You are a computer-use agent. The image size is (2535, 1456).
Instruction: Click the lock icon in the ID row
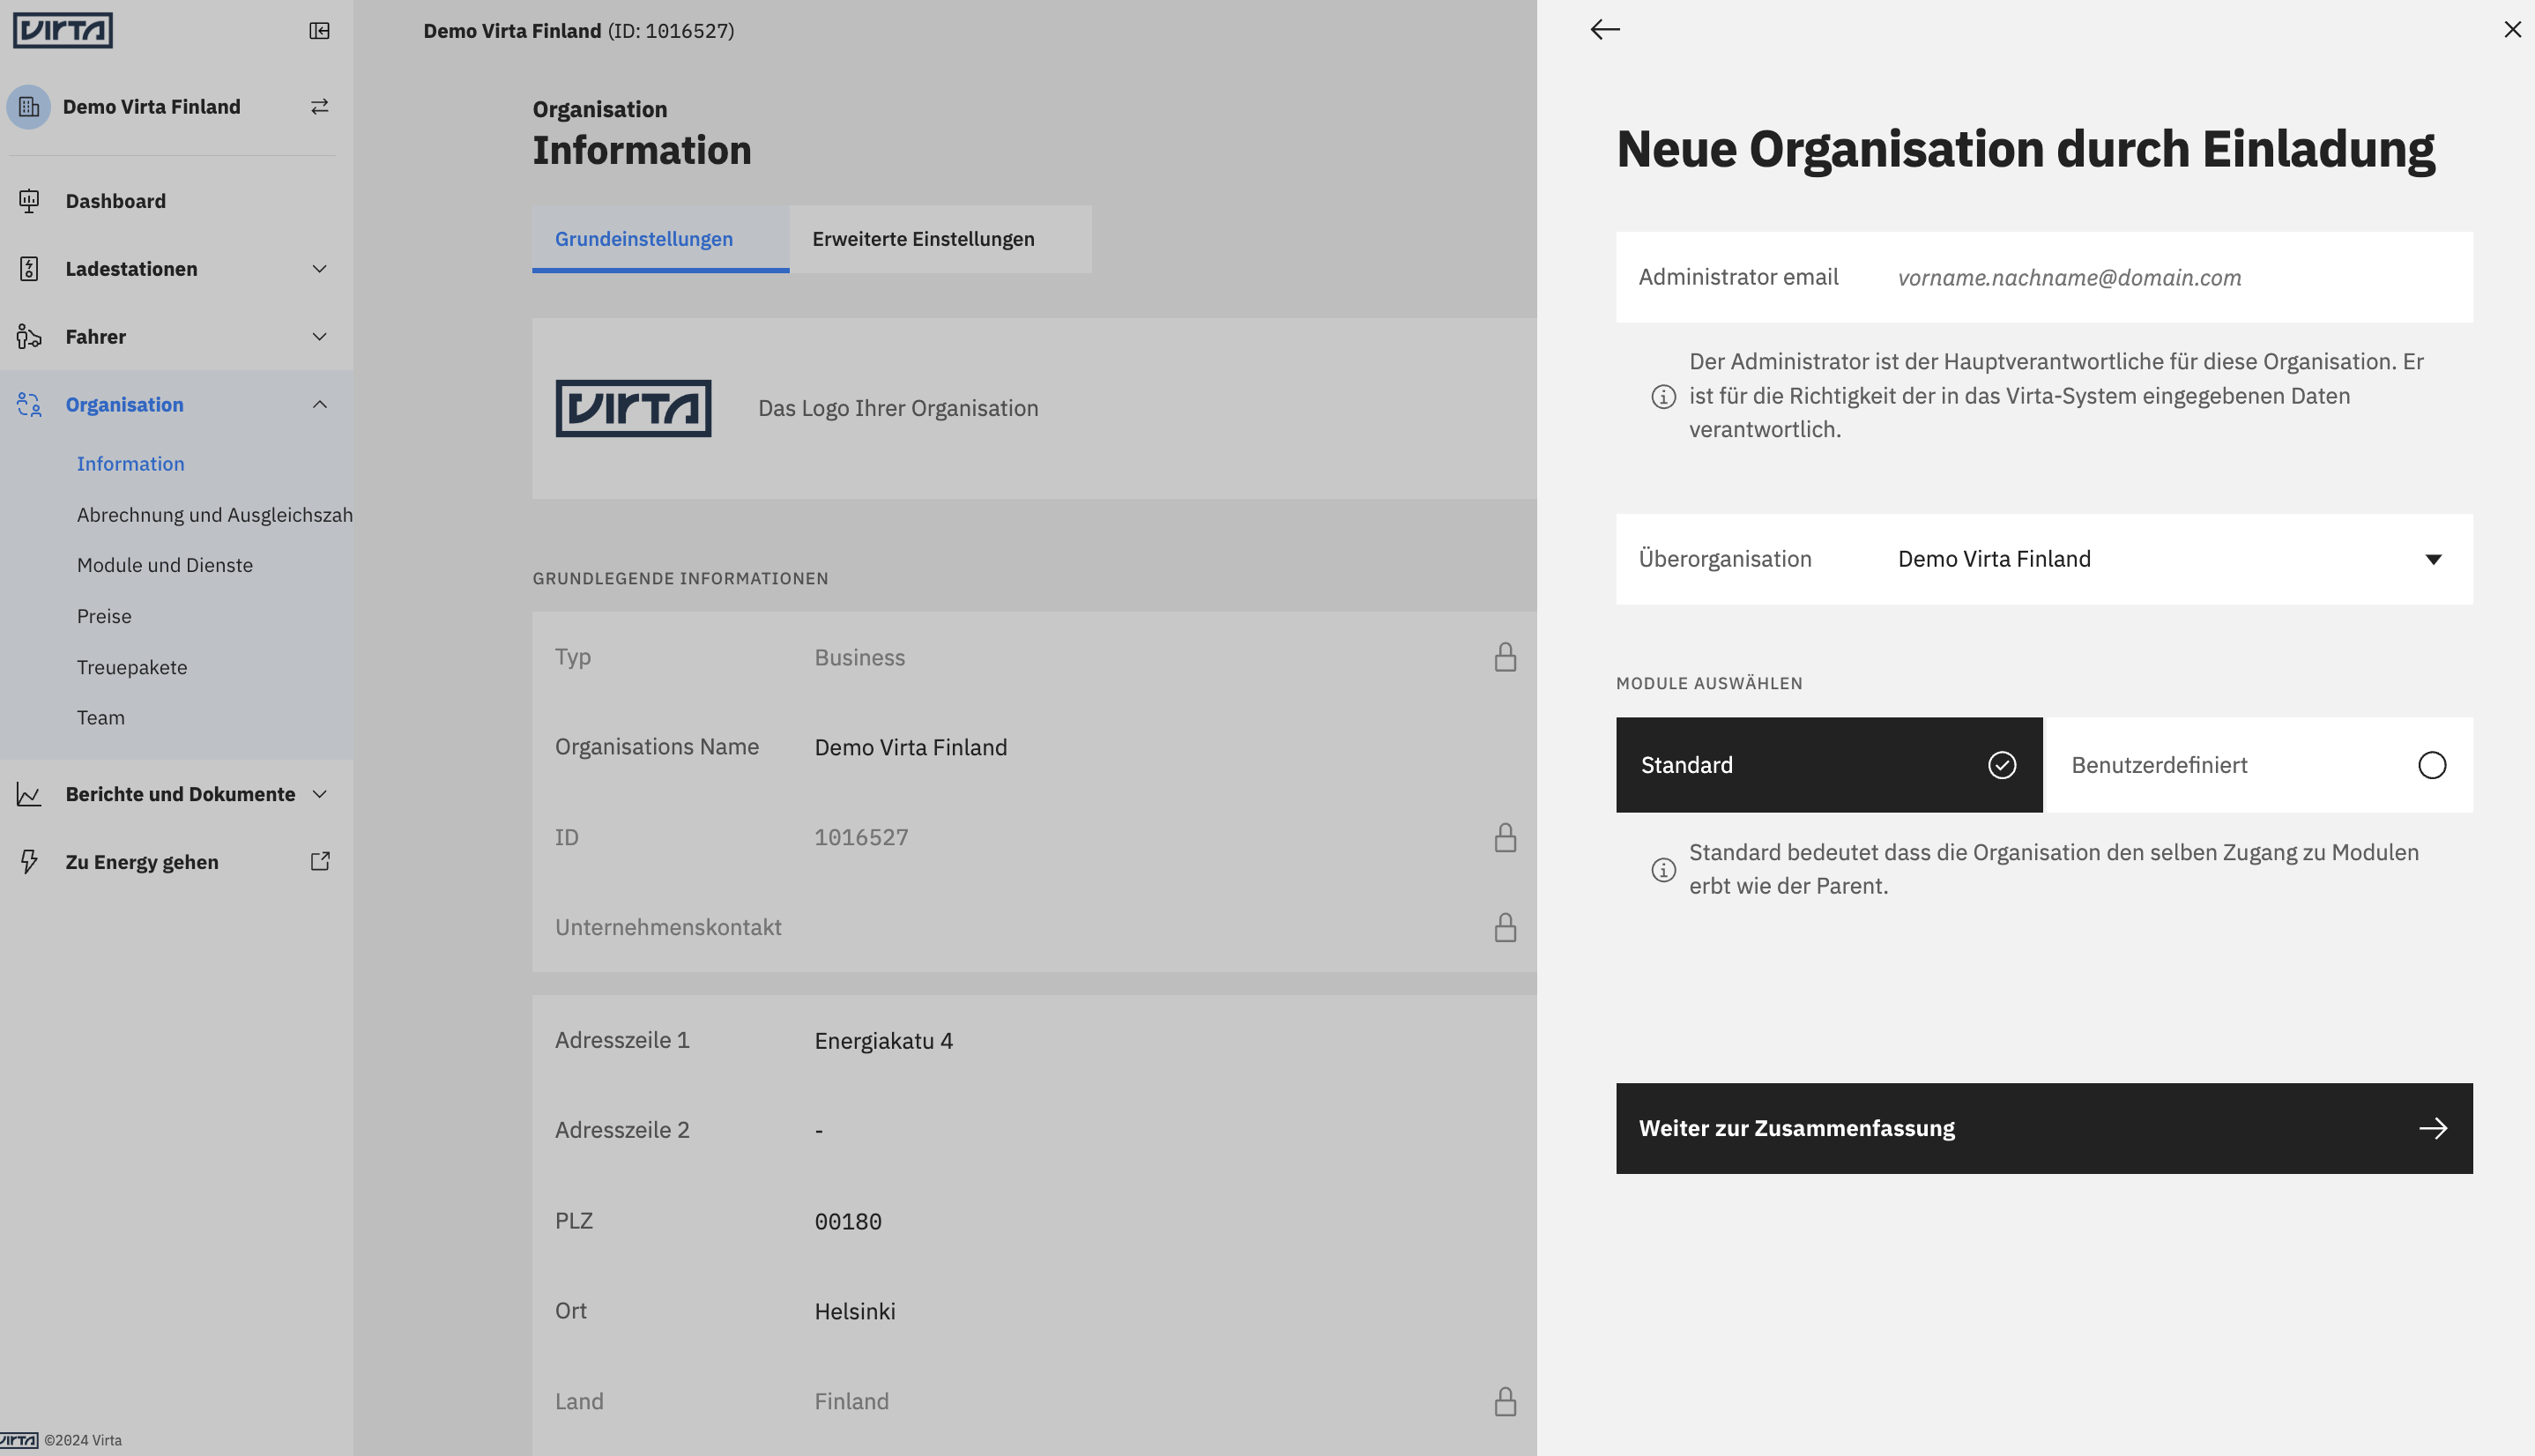coord(1505,837)
